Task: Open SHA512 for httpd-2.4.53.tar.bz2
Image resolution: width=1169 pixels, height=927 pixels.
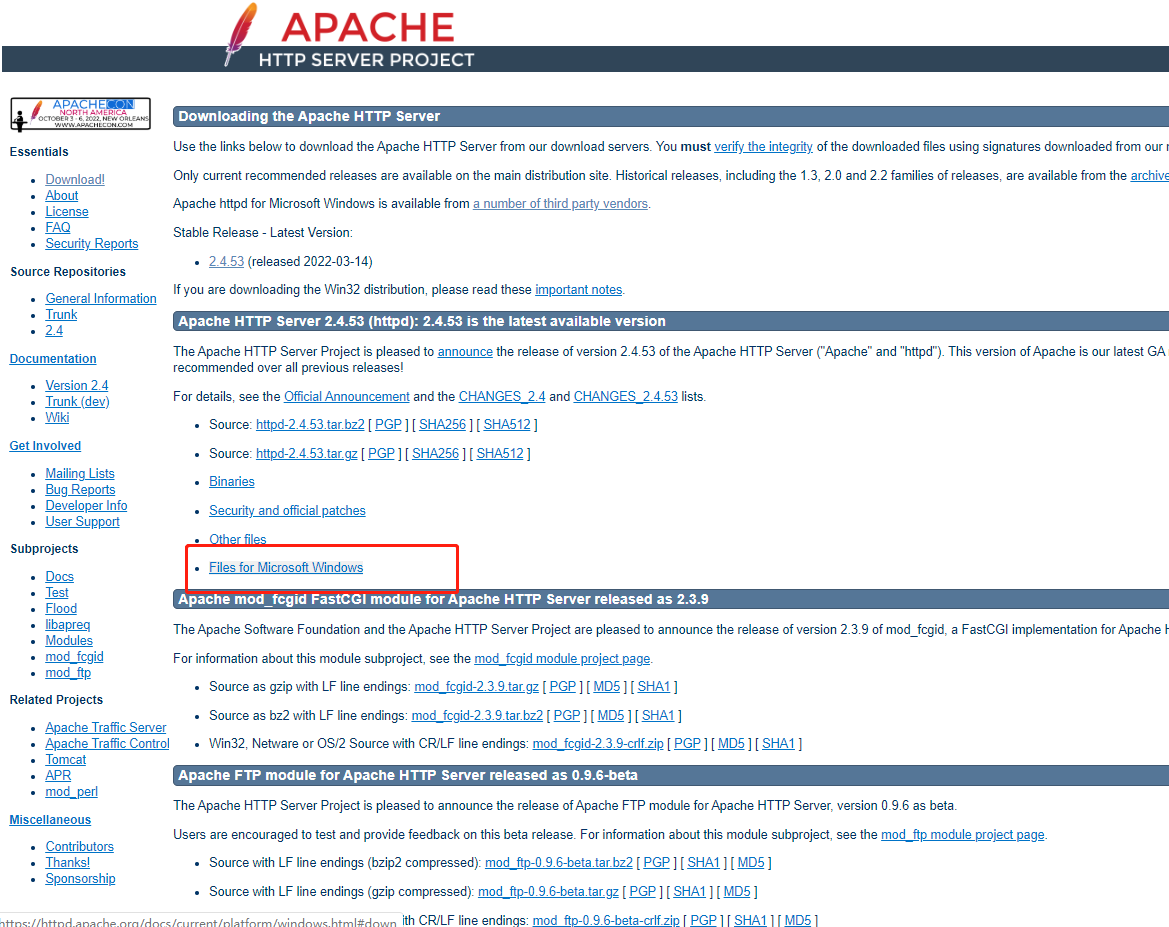Action: click(x=507, y=424)
